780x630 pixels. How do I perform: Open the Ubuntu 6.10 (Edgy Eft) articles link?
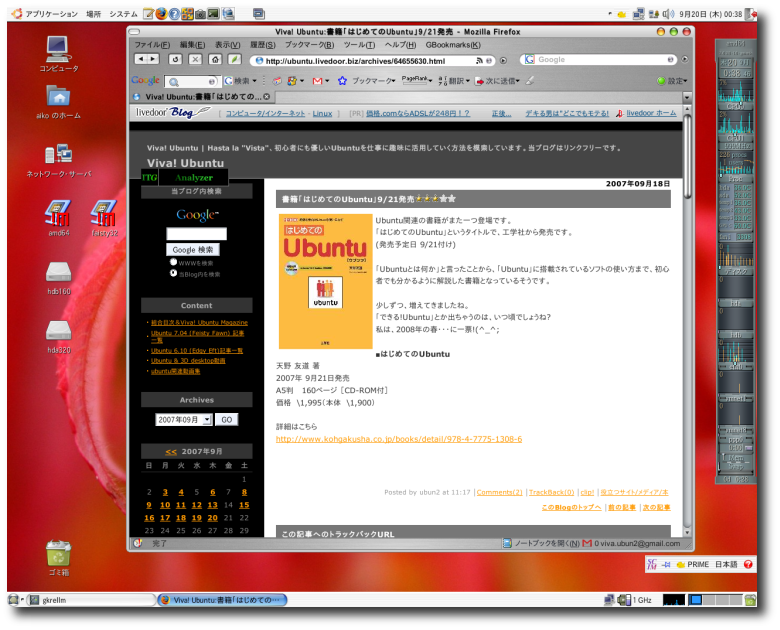(x=196, y=350)
